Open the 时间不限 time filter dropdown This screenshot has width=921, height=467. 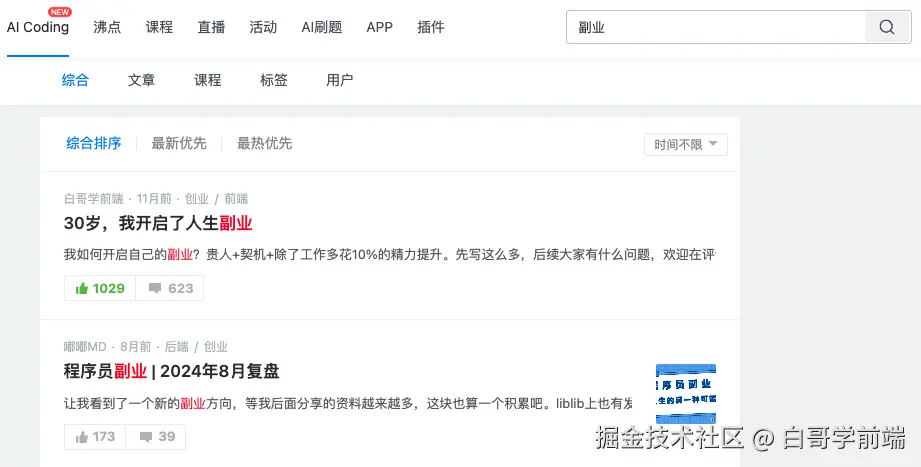(x=685, y=145)
